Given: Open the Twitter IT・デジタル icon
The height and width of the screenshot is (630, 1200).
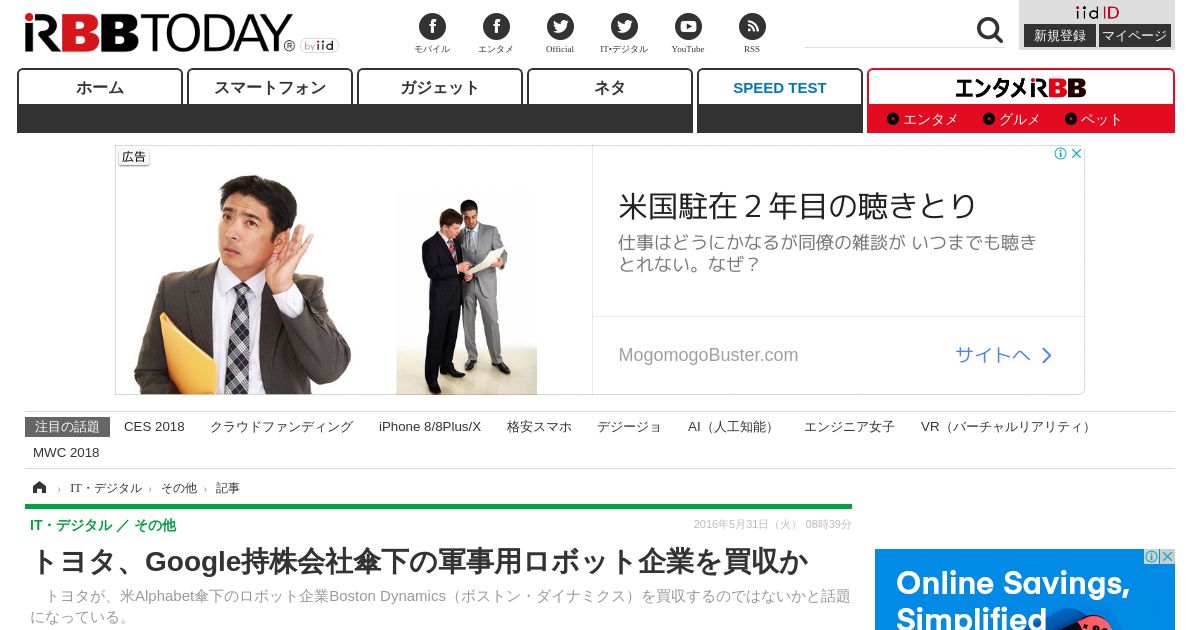Looking at the screenshot, I should point(624,27).
